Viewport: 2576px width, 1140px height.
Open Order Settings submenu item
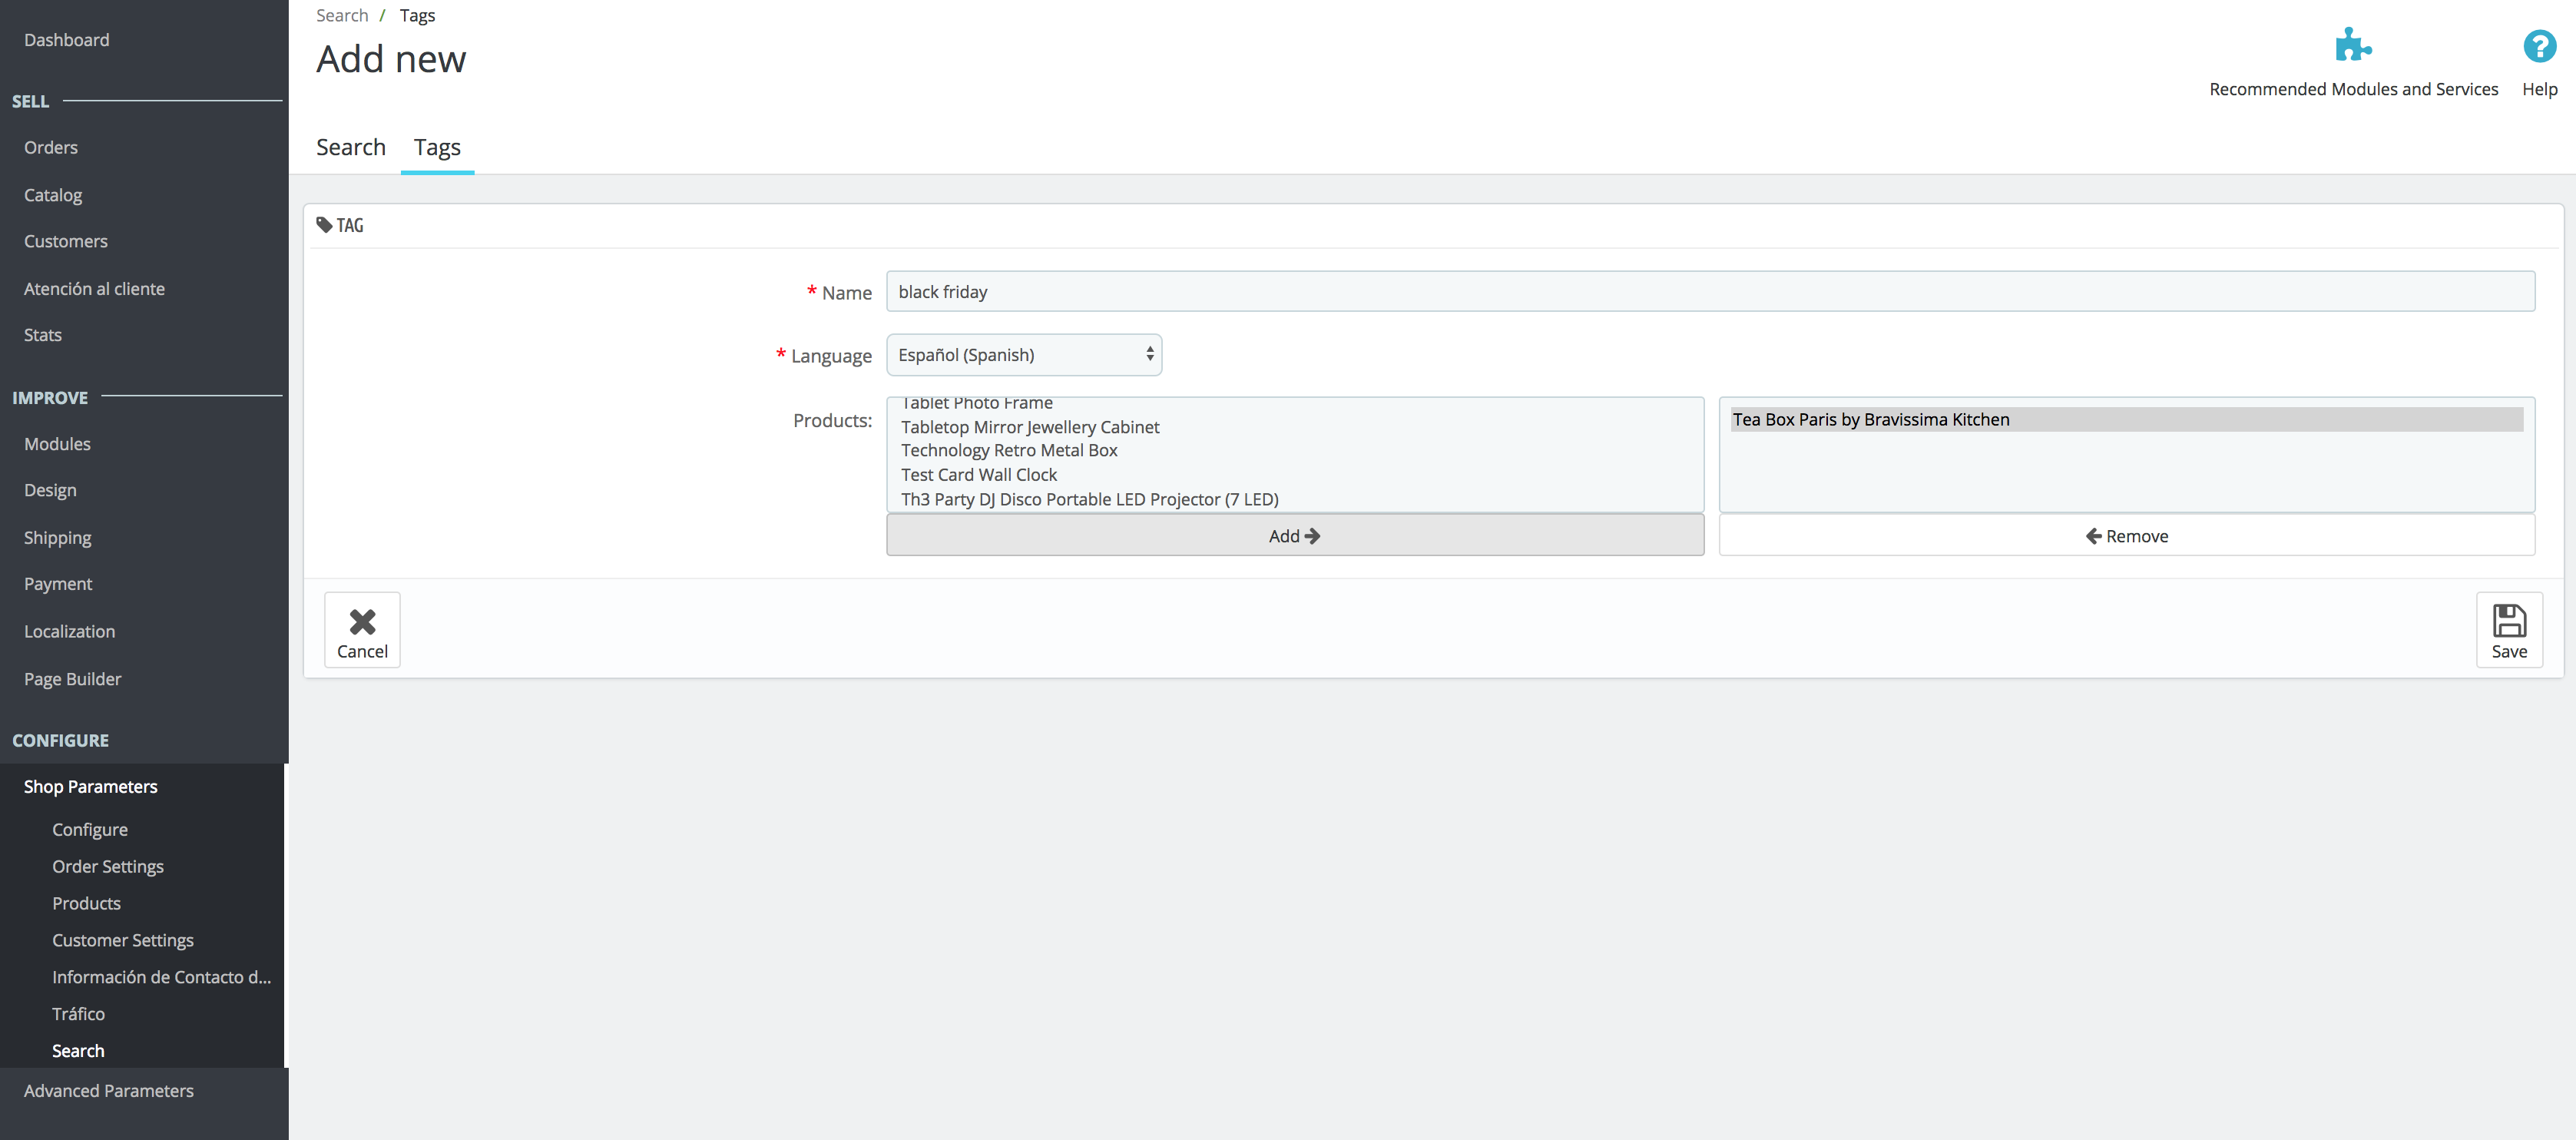pos(107,867)
